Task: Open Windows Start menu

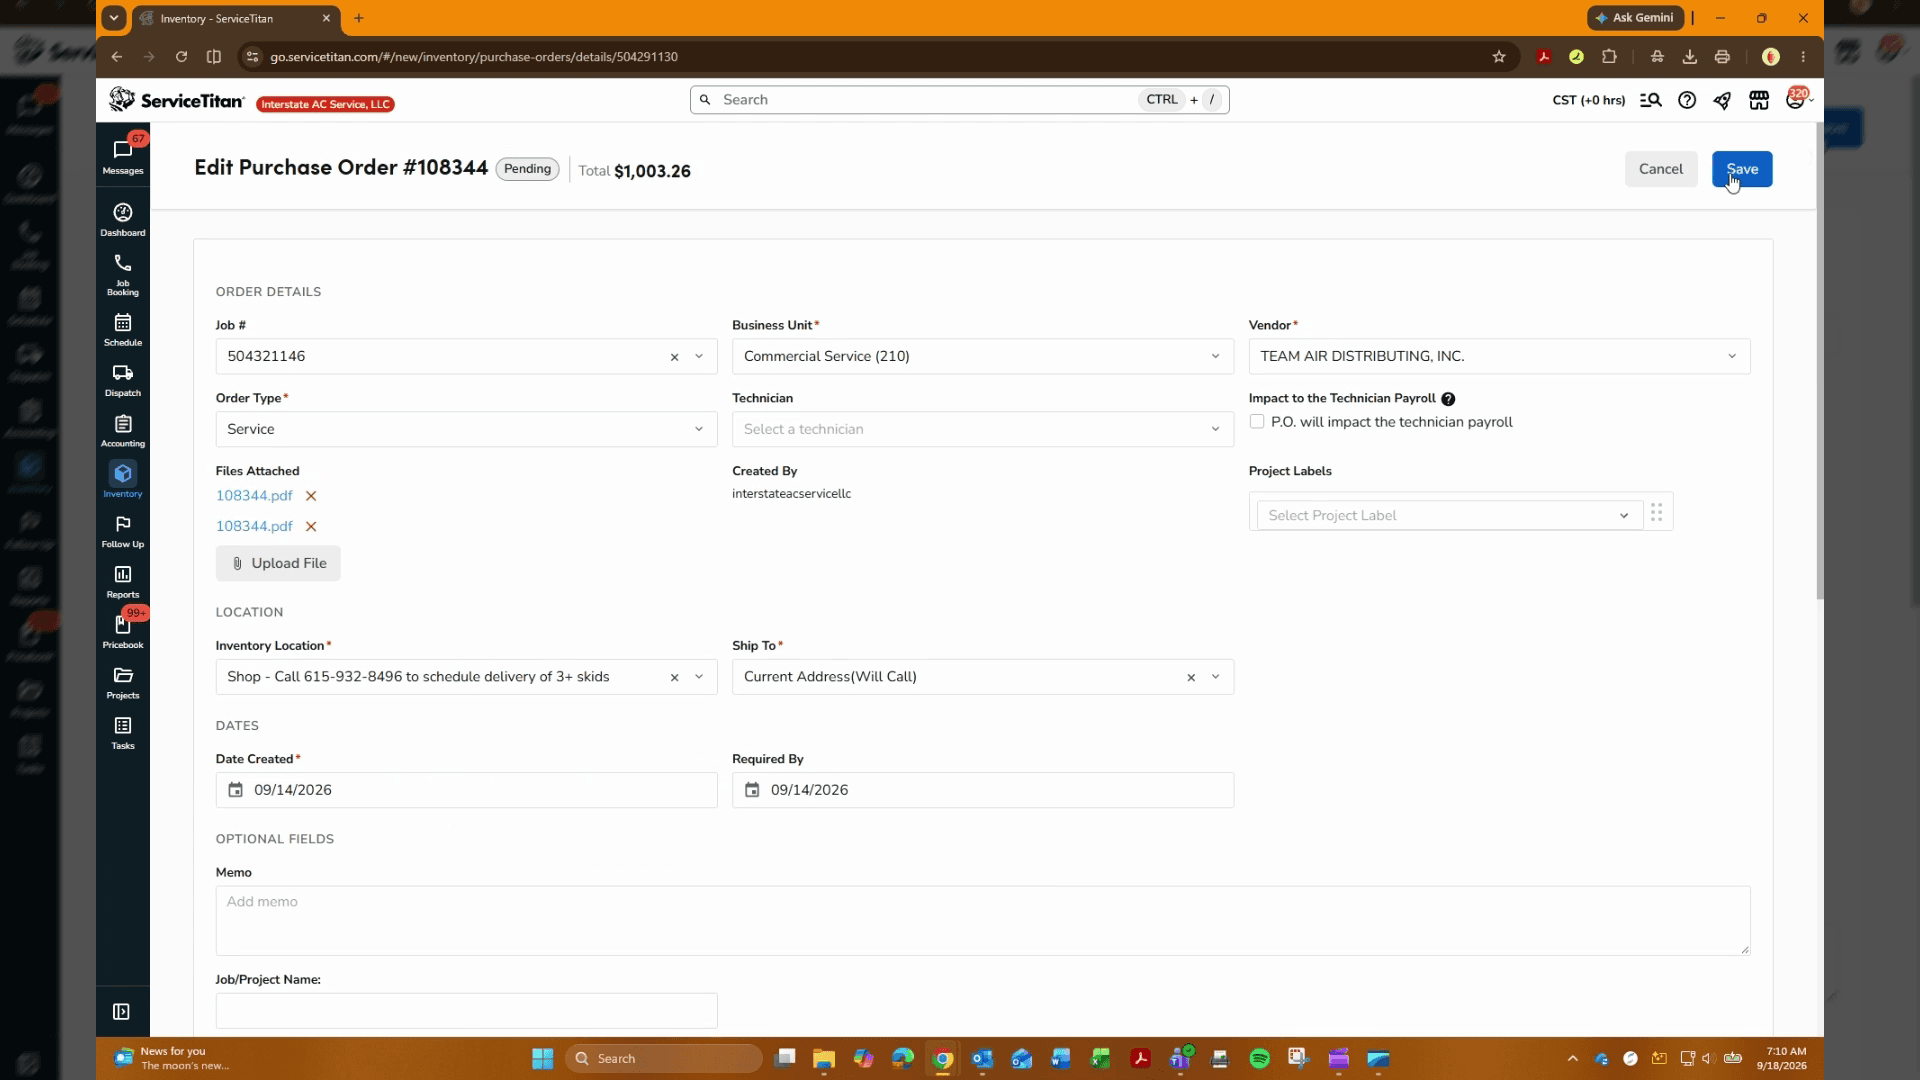Action: pos(542,1058)
